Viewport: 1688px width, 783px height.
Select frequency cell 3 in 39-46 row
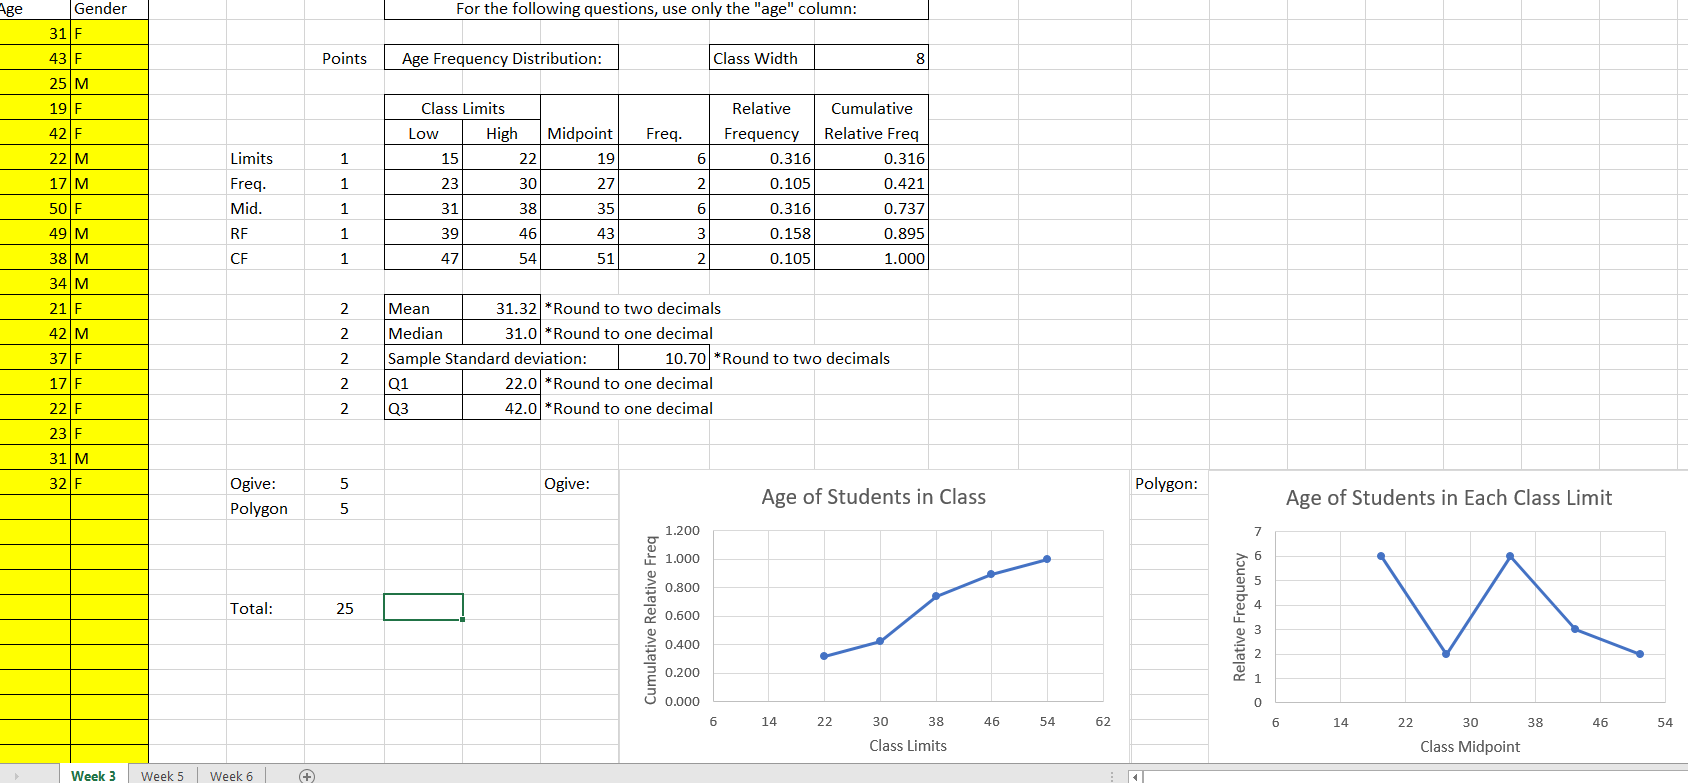[x=664, y=233]
